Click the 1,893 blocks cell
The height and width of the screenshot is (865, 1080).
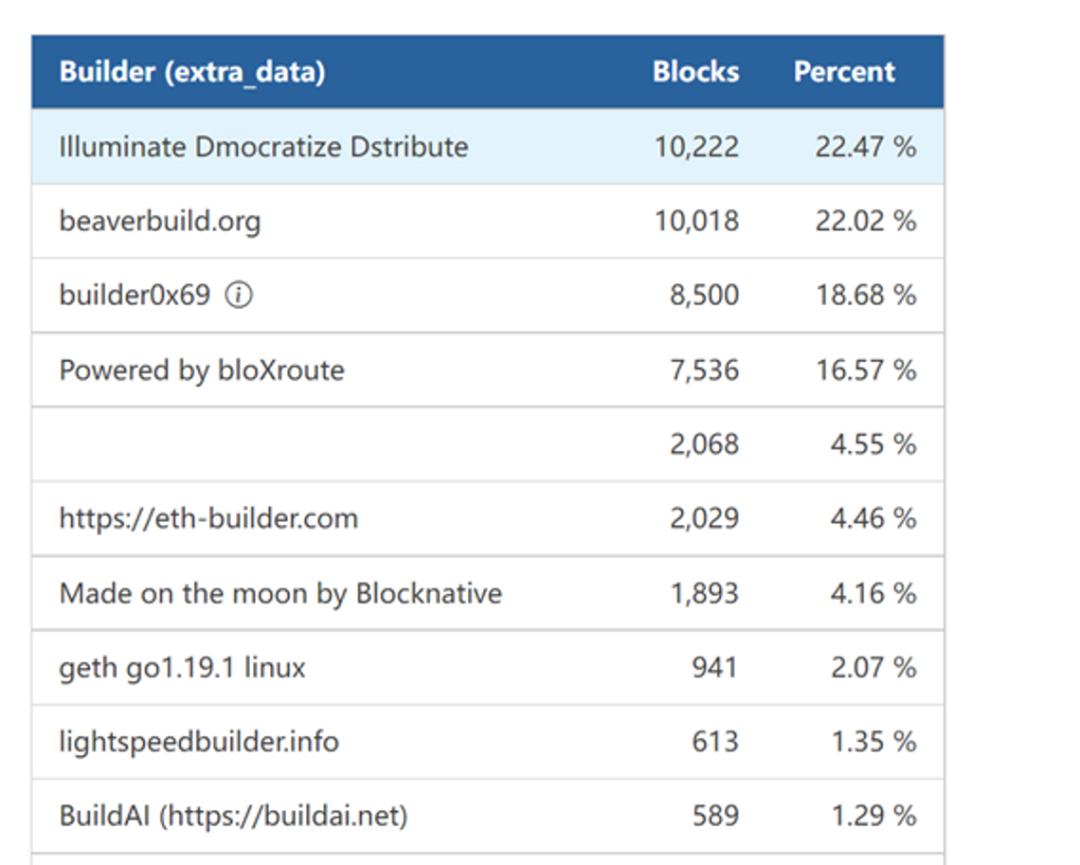(x=704, y=593)
